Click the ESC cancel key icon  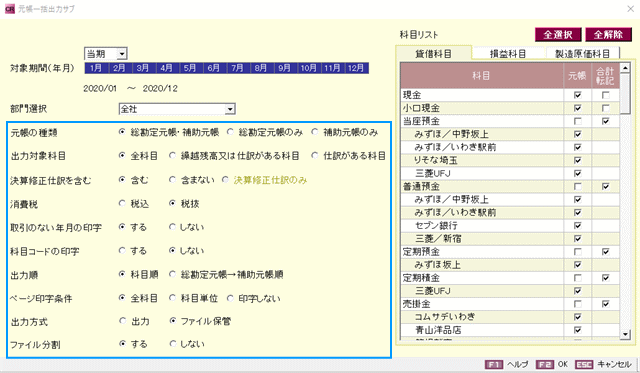pyautogui.click(x=584, y=364)
